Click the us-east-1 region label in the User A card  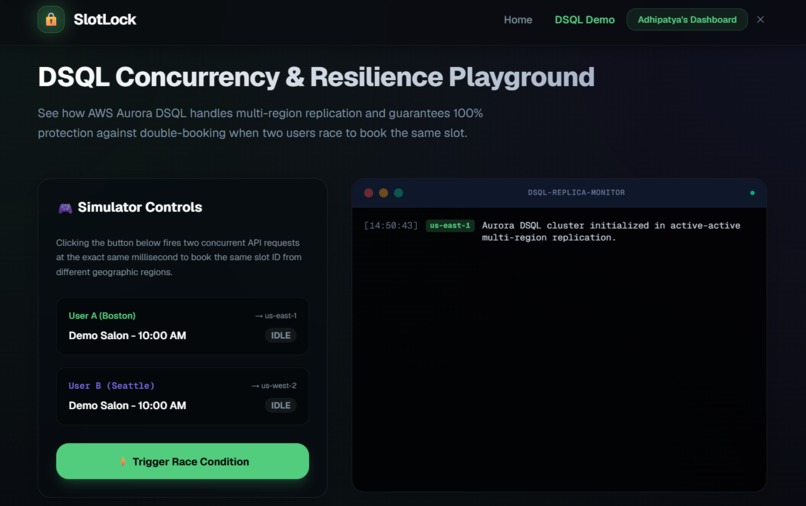click(x=276, y=316)
